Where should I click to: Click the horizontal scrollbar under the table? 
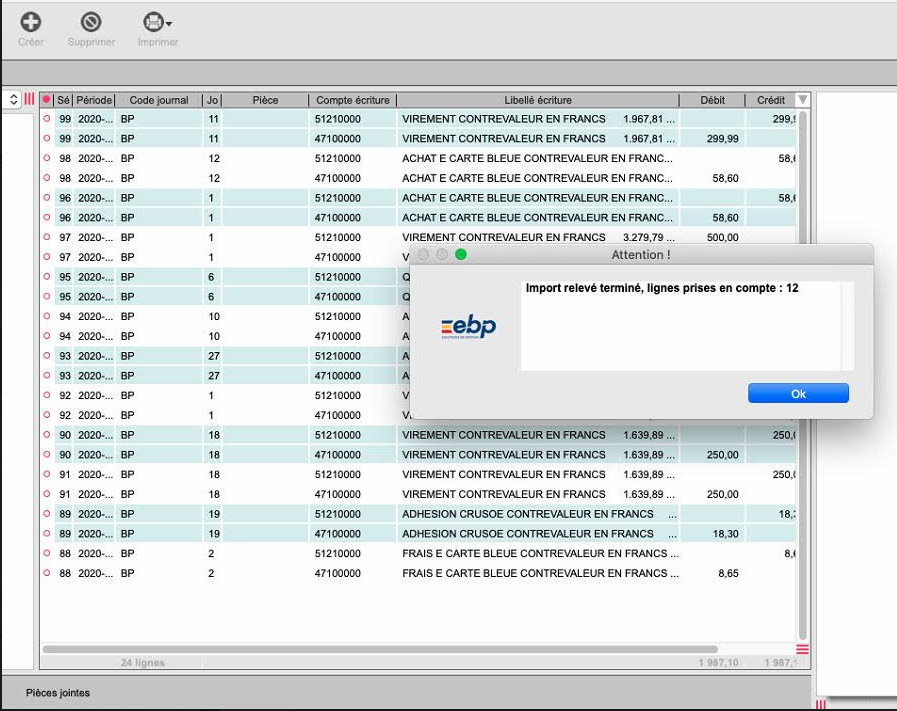pos(380,649)
